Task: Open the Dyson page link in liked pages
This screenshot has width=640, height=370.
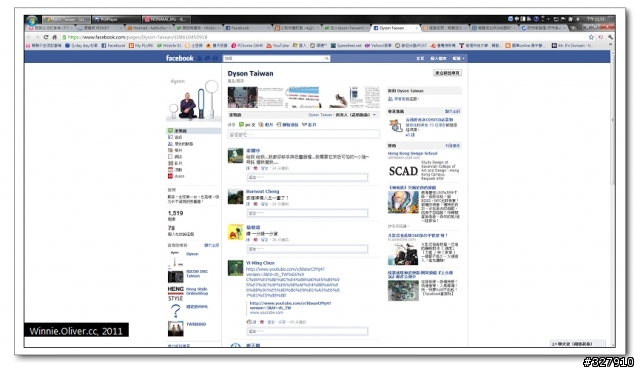Action: pyautogui.click(x=192, y=254)
